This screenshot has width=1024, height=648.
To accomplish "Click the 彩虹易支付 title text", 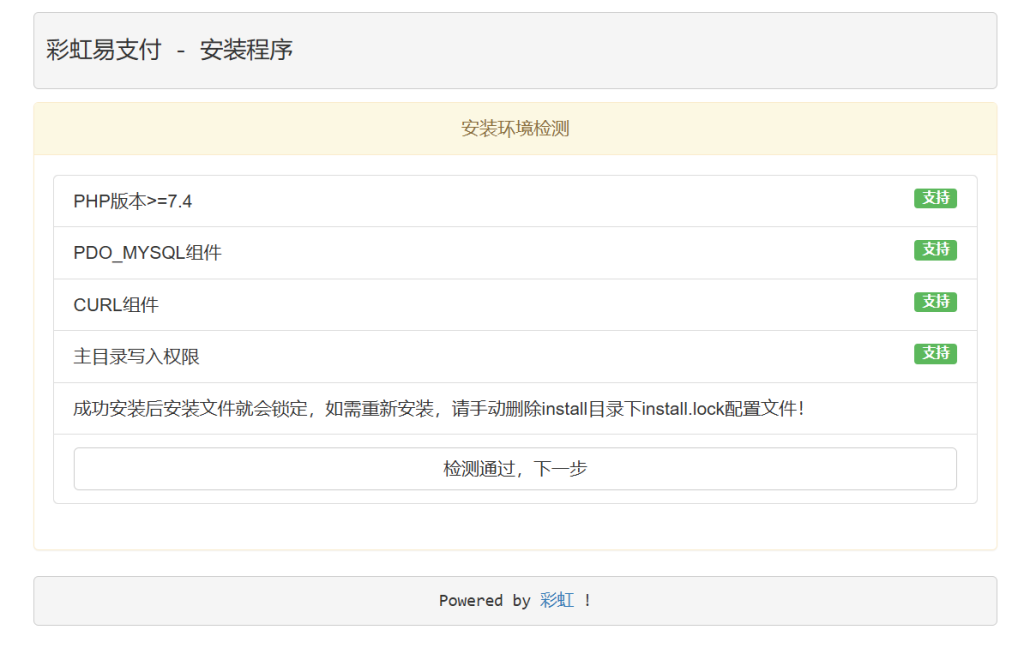I will pyautogui.click(x=103, y=50).
